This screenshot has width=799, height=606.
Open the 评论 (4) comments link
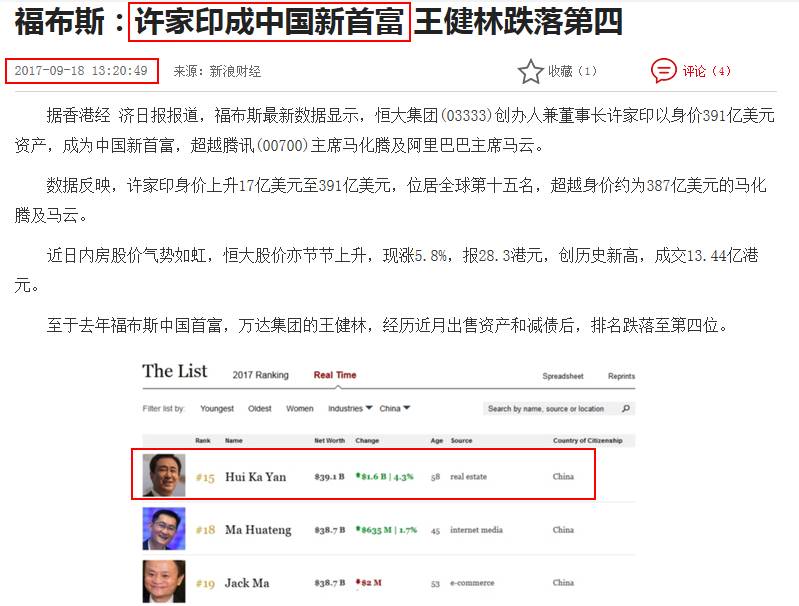(x=706, y=71)
